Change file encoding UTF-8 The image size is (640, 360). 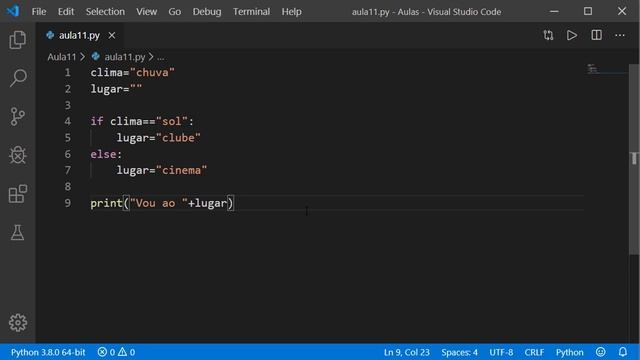coord(501,352)
